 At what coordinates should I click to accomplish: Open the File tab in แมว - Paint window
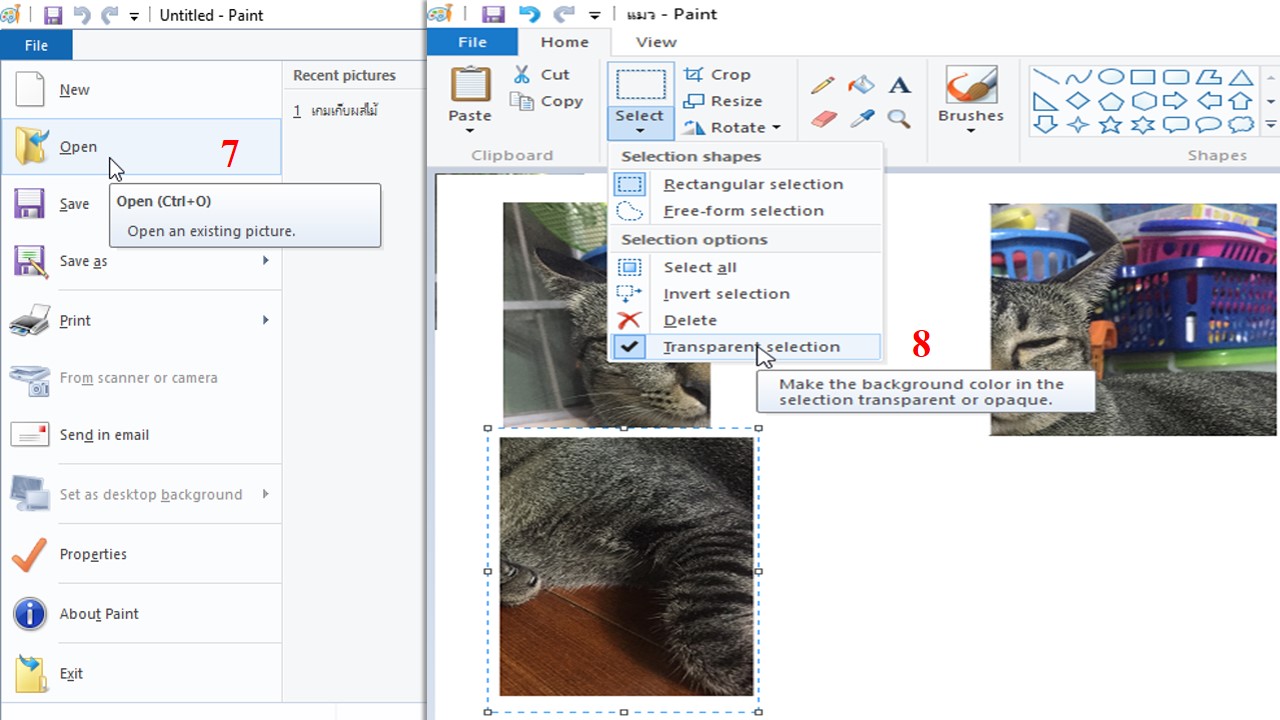tap(472, 42)
